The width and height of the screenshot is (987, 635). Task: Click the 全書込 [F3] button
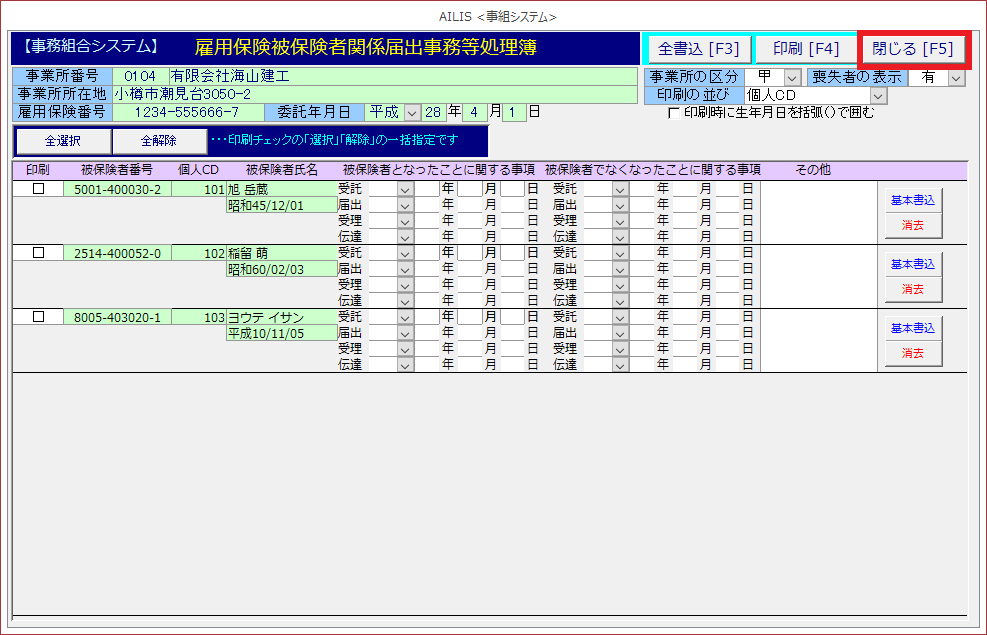coord(698,49)
